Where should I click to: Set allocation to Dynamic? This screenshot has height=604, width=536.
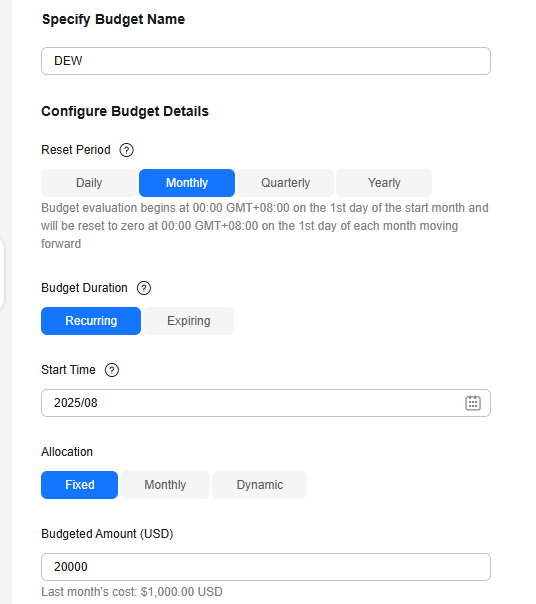click(259, 485)
